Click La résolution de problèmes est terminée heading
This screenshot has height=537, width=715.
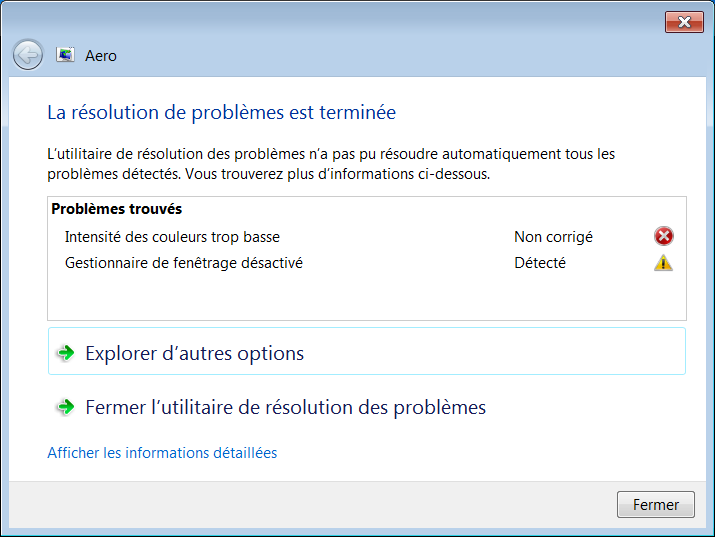pyautogui.click(x=222, y=113)
